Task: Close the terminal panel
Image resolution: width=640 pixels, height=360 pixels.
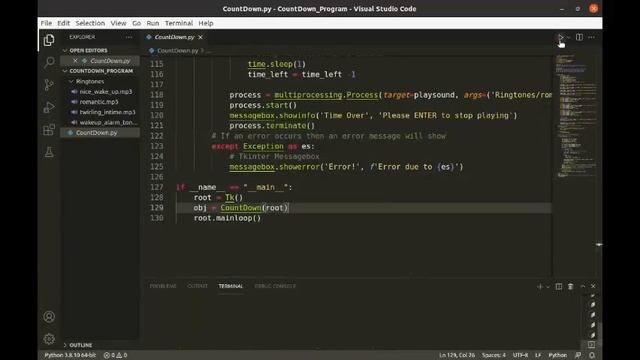Action: (x=593, y=287)
